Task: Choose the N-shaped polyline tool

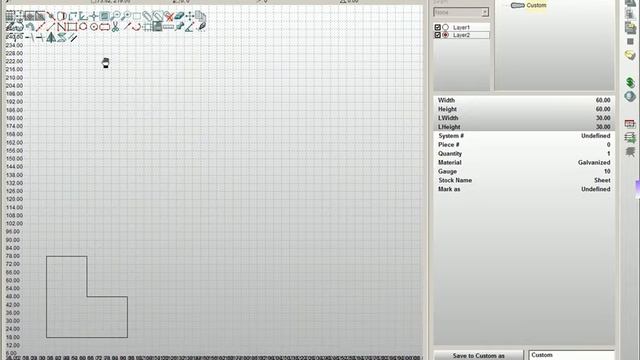Action: (62, 27)
